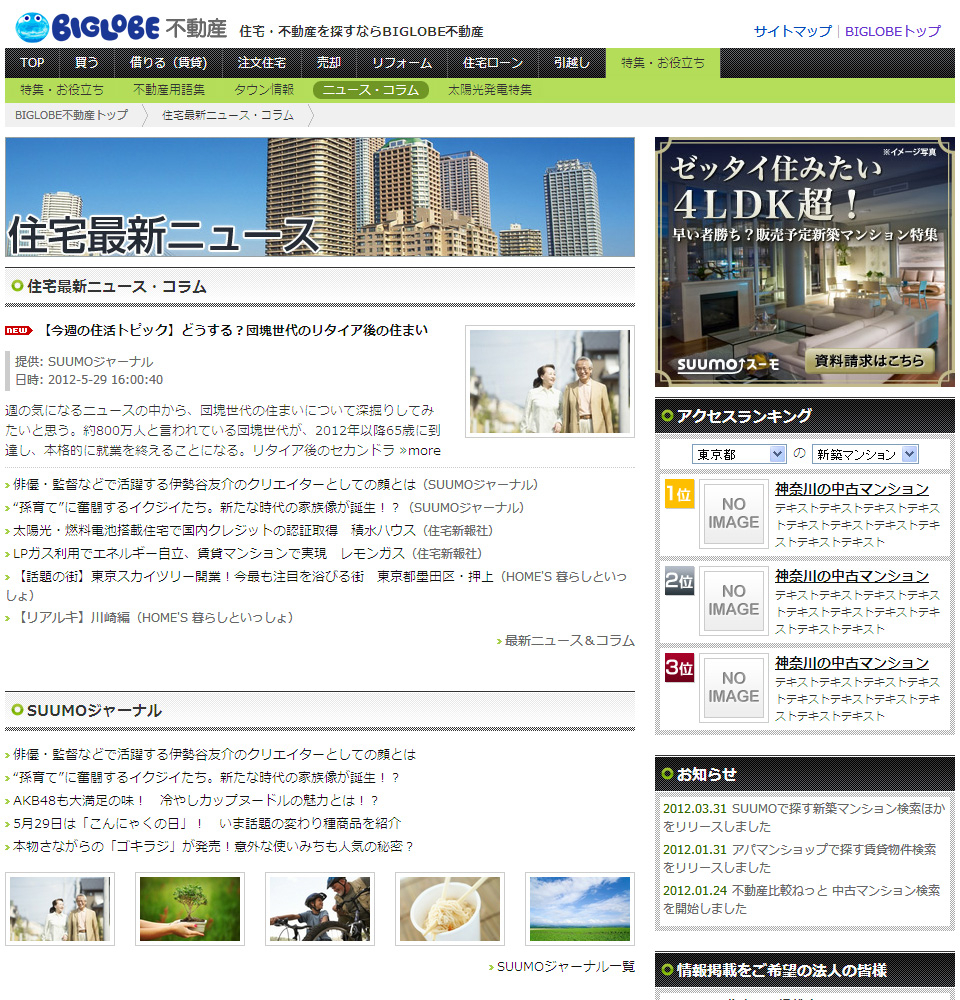Open the first-ranked 神奈川の中古マンション link
Screen dimensions: 960x1000
click(x=852, y=489)
